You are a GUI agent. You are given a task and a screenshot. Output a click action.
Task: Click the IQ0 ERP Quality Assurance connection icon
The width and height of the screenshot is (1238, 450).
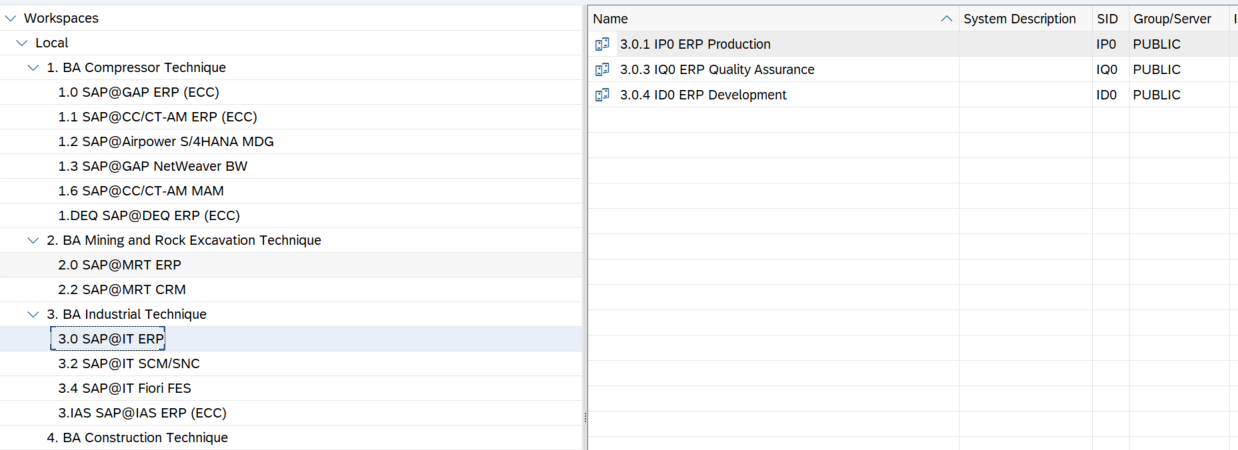pyautogui.click(x=602, y=70)
